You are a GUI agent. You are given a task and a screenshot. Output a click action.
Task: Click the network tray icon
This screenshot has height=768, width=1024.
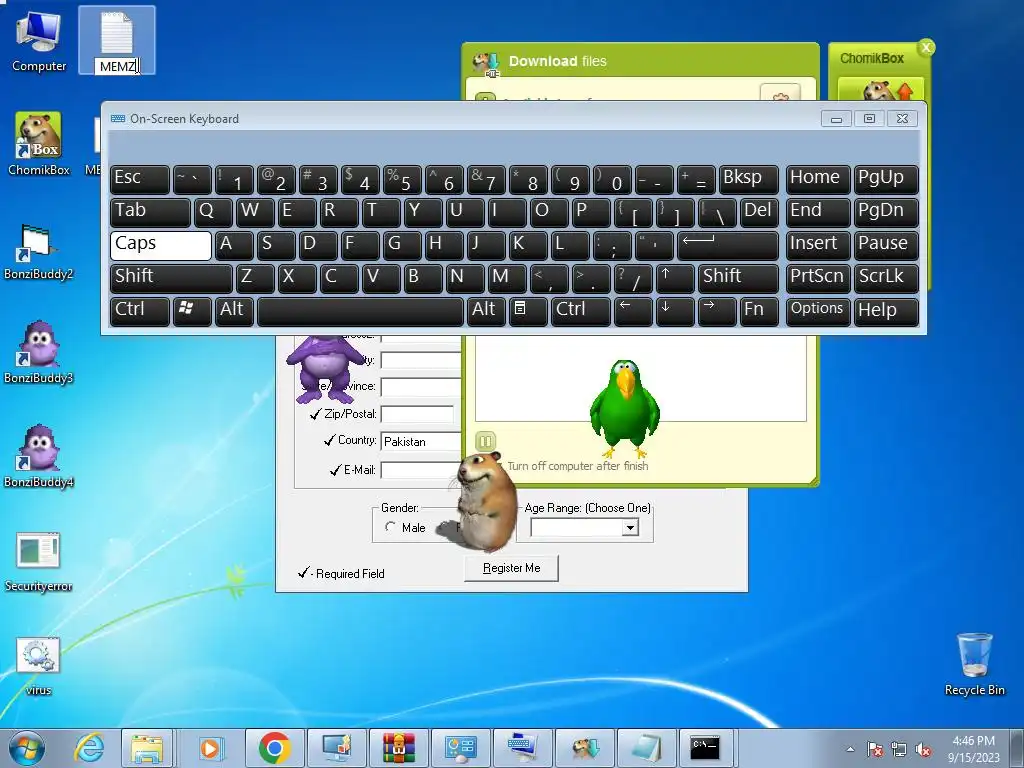899,749
